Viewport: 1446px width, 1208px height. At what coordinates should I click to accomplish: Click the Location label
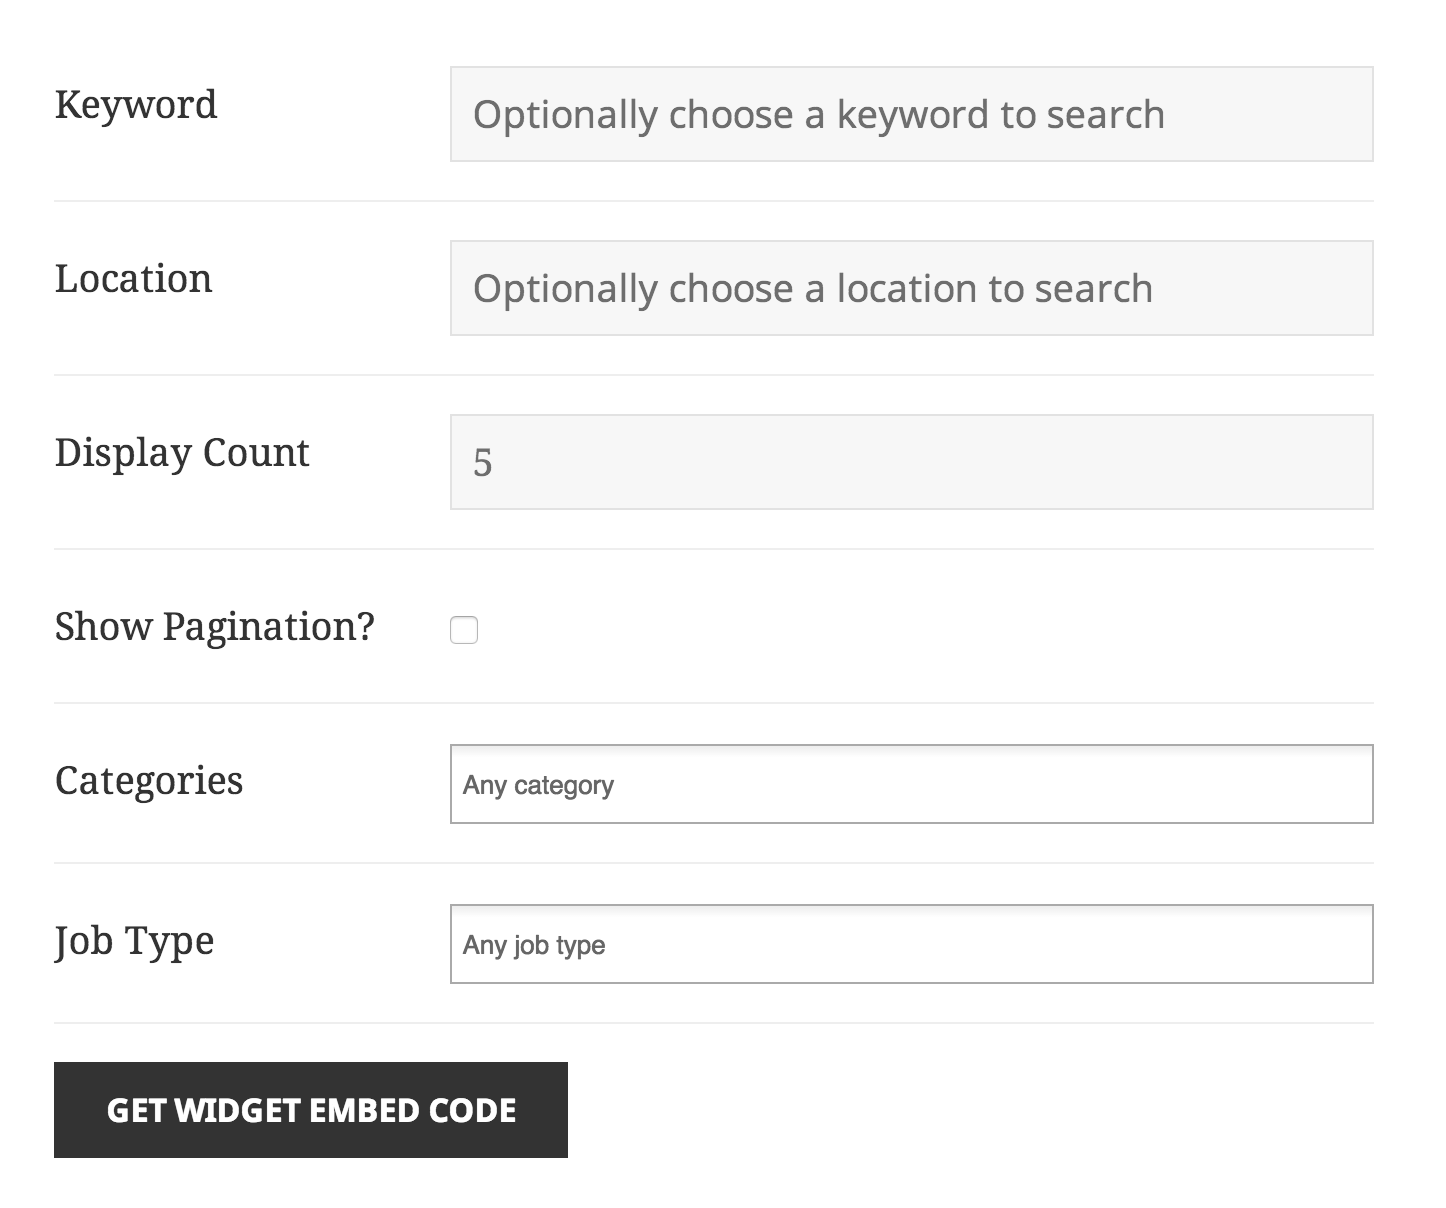[x=134, y=278]
